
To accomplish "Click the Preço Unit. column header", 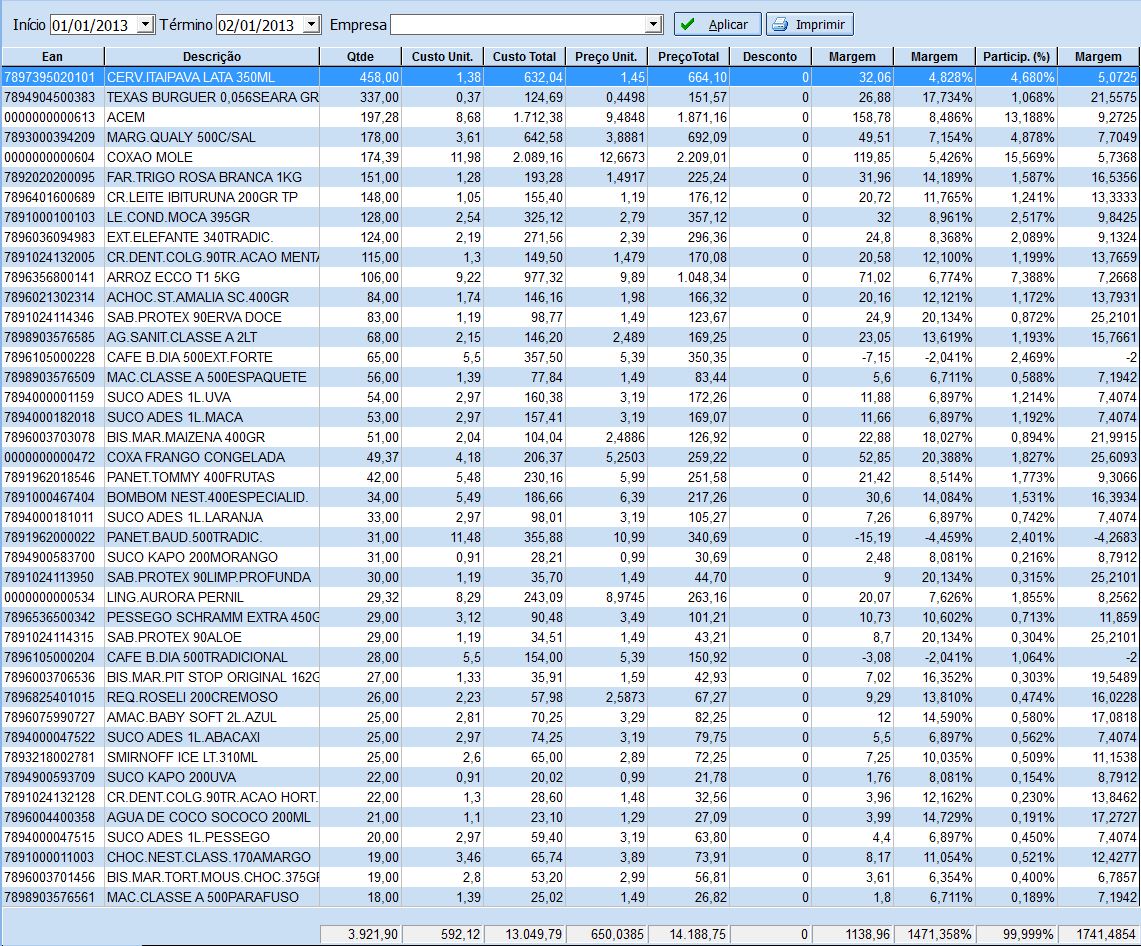I will point(606,56).
